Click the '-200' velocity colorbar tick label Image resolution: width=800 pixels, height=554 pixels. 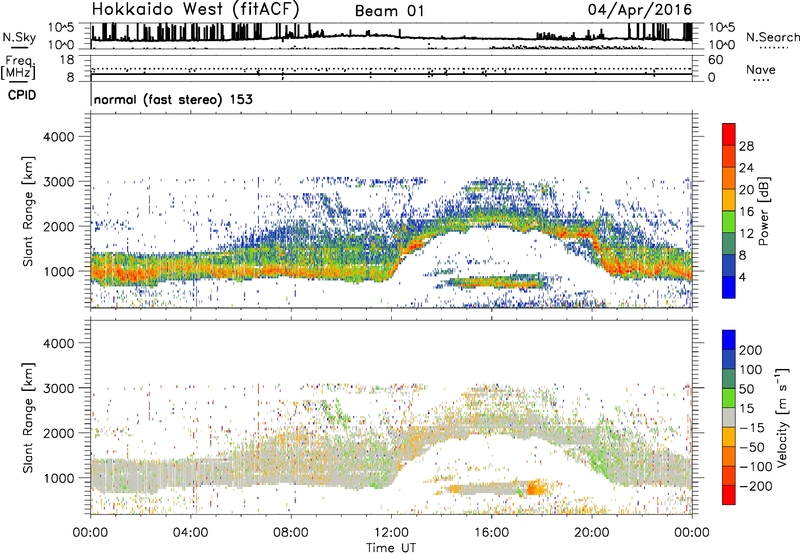(x=755, y=486)
